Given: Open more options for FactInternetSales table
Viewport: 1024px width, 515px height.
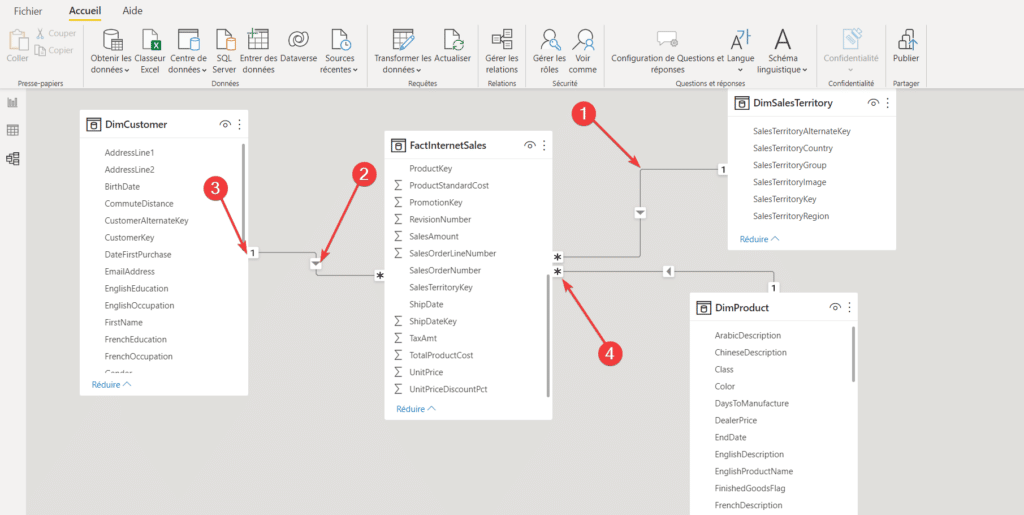Looking at the screenshot, I should [544, 145].
